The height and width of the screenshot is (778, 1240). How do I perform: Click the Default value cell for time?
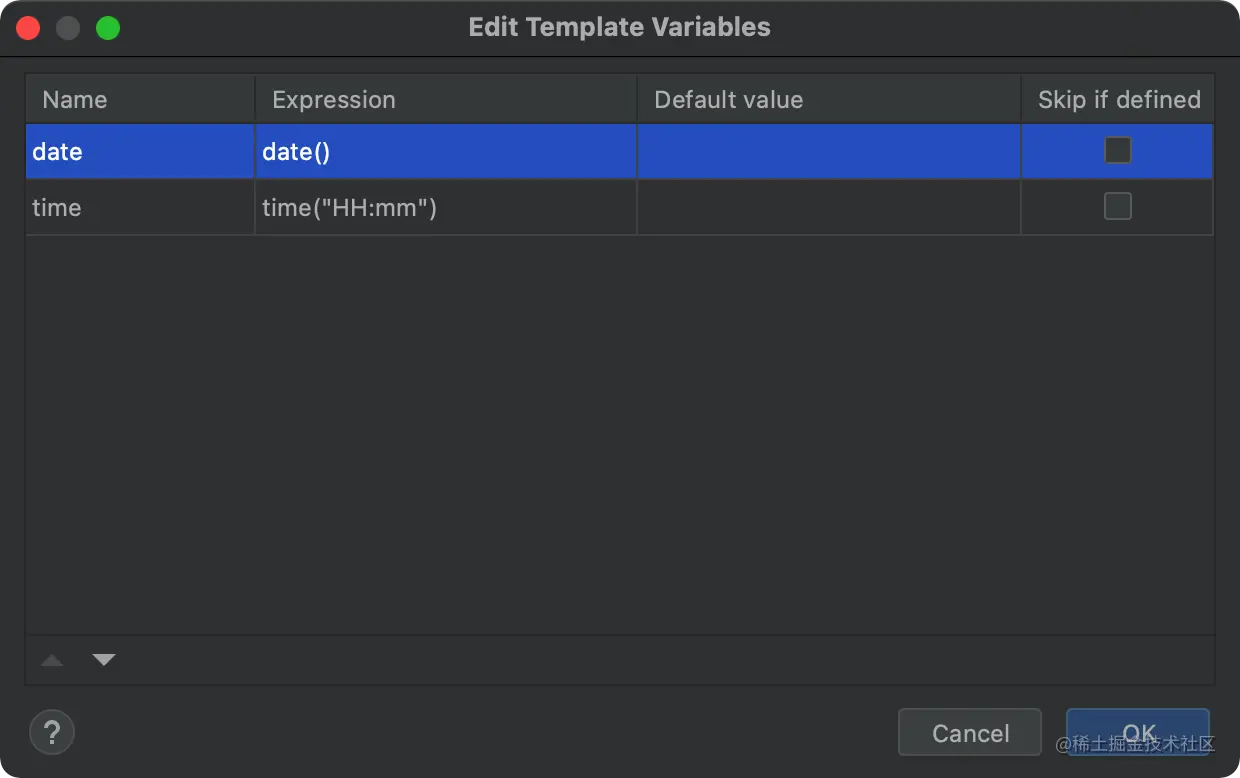(x=828, y=208)
